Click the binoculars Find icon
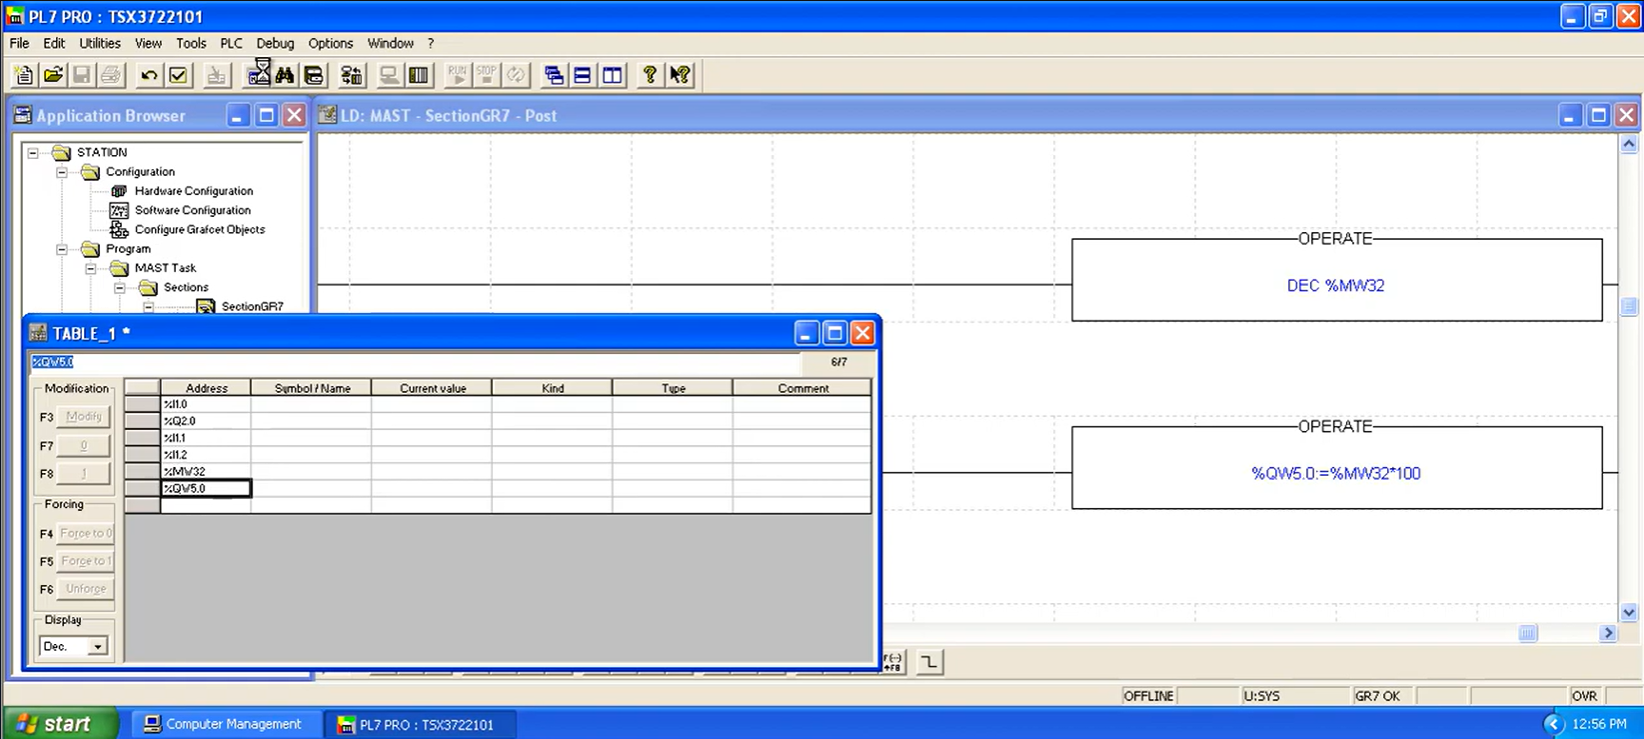 [x=285, y=75]
